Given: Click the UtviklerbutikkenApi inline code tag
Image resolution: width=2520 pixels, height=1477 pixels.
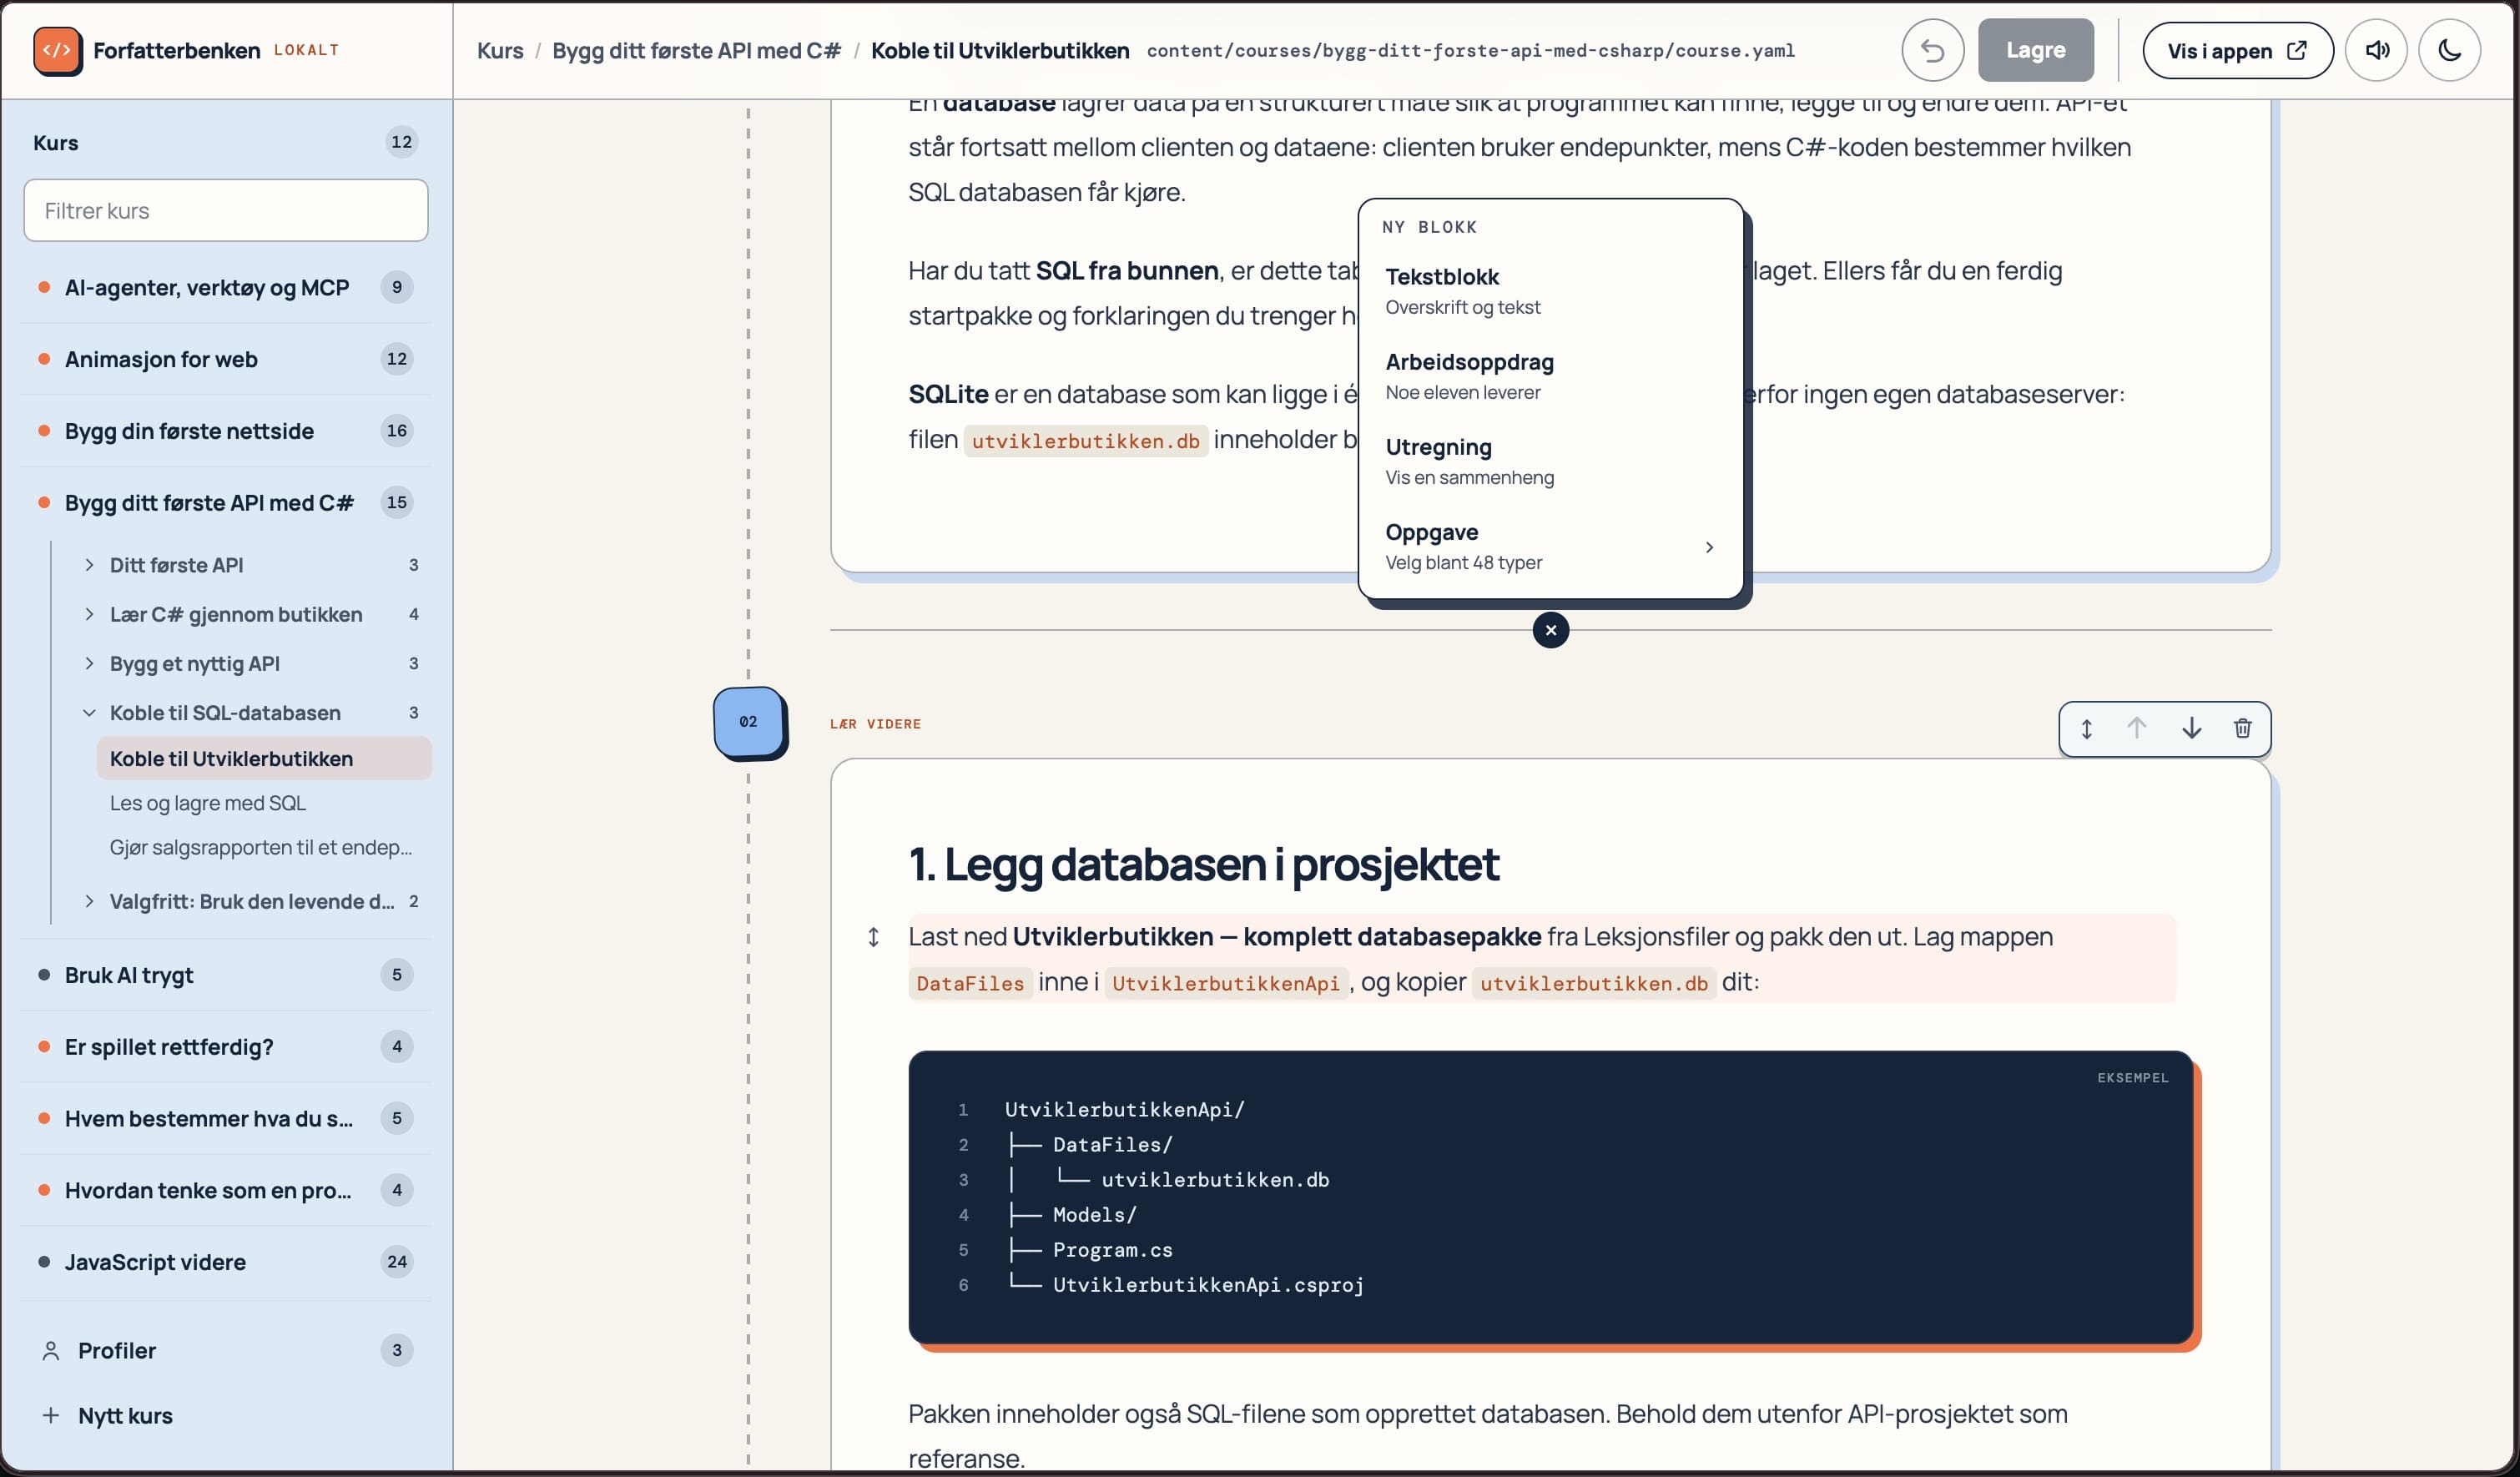Looking at the screenshot, I should click(1226, 984).
